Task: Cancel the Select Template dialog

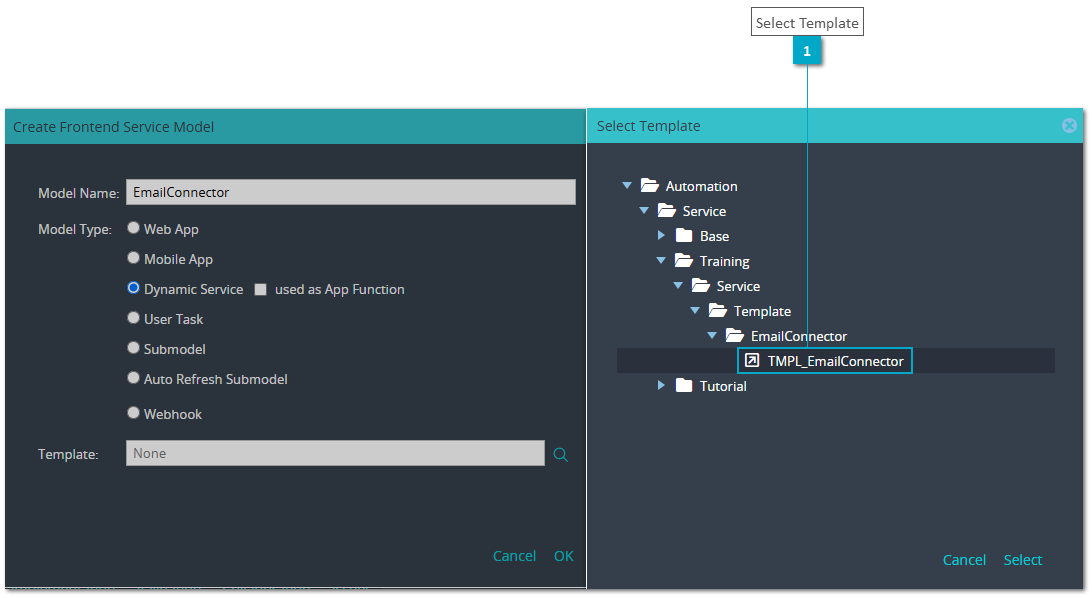Action: [964, 560]
